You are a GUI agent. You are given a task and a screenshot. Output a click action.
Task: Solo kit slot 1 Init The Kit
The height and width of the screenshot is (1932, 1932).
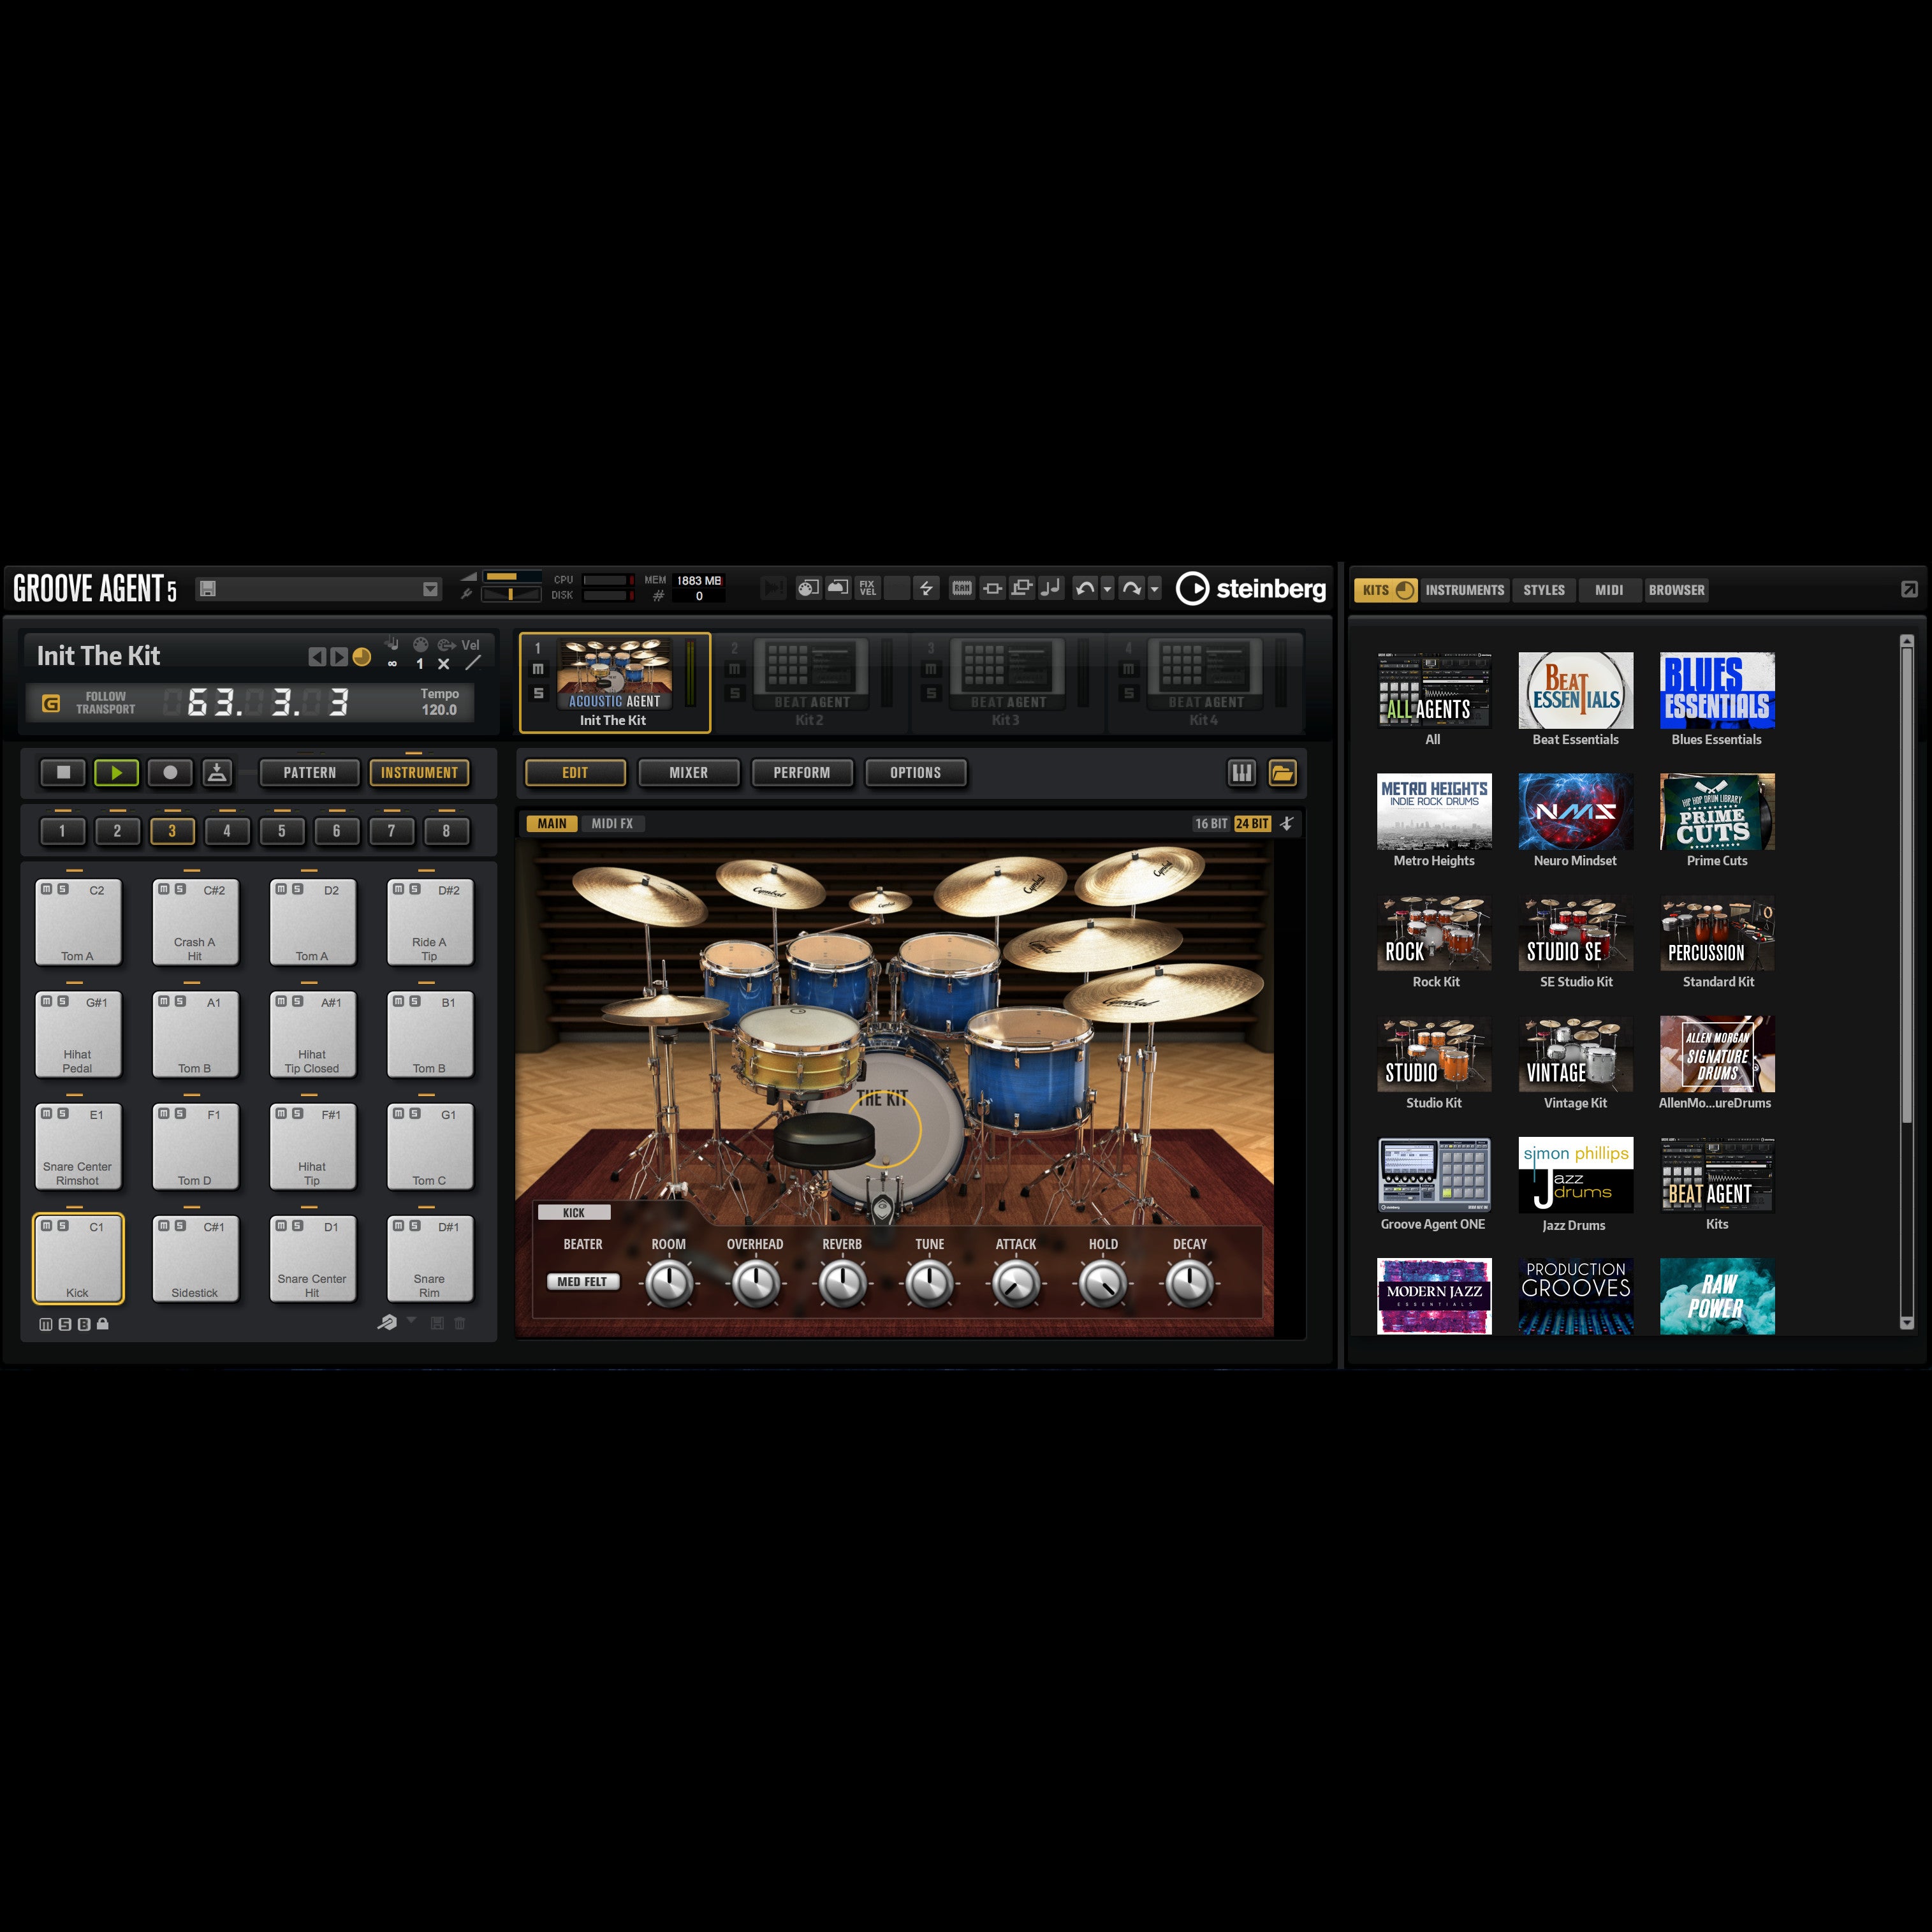[x=538, y=693]
